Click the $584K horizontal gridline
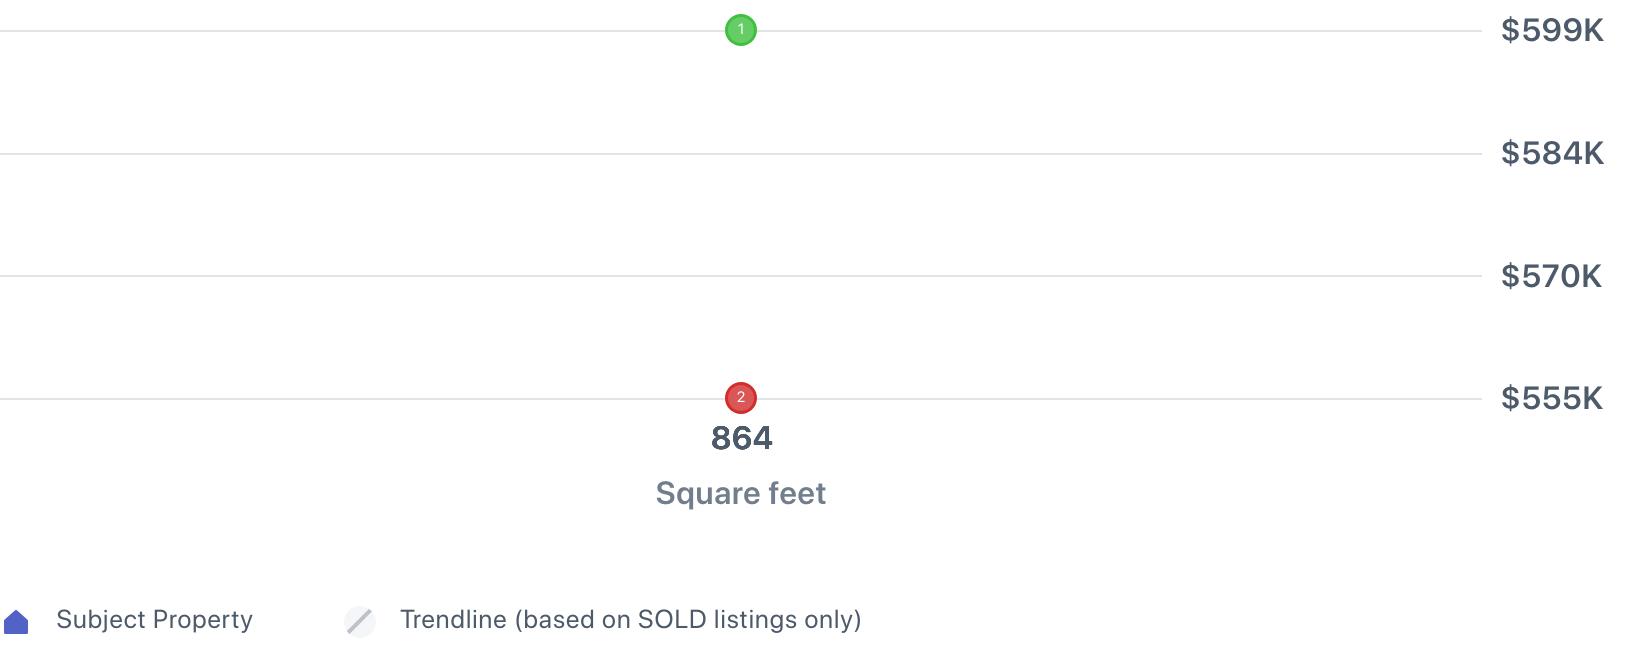The image size is (1632, 650). (400, 154)
